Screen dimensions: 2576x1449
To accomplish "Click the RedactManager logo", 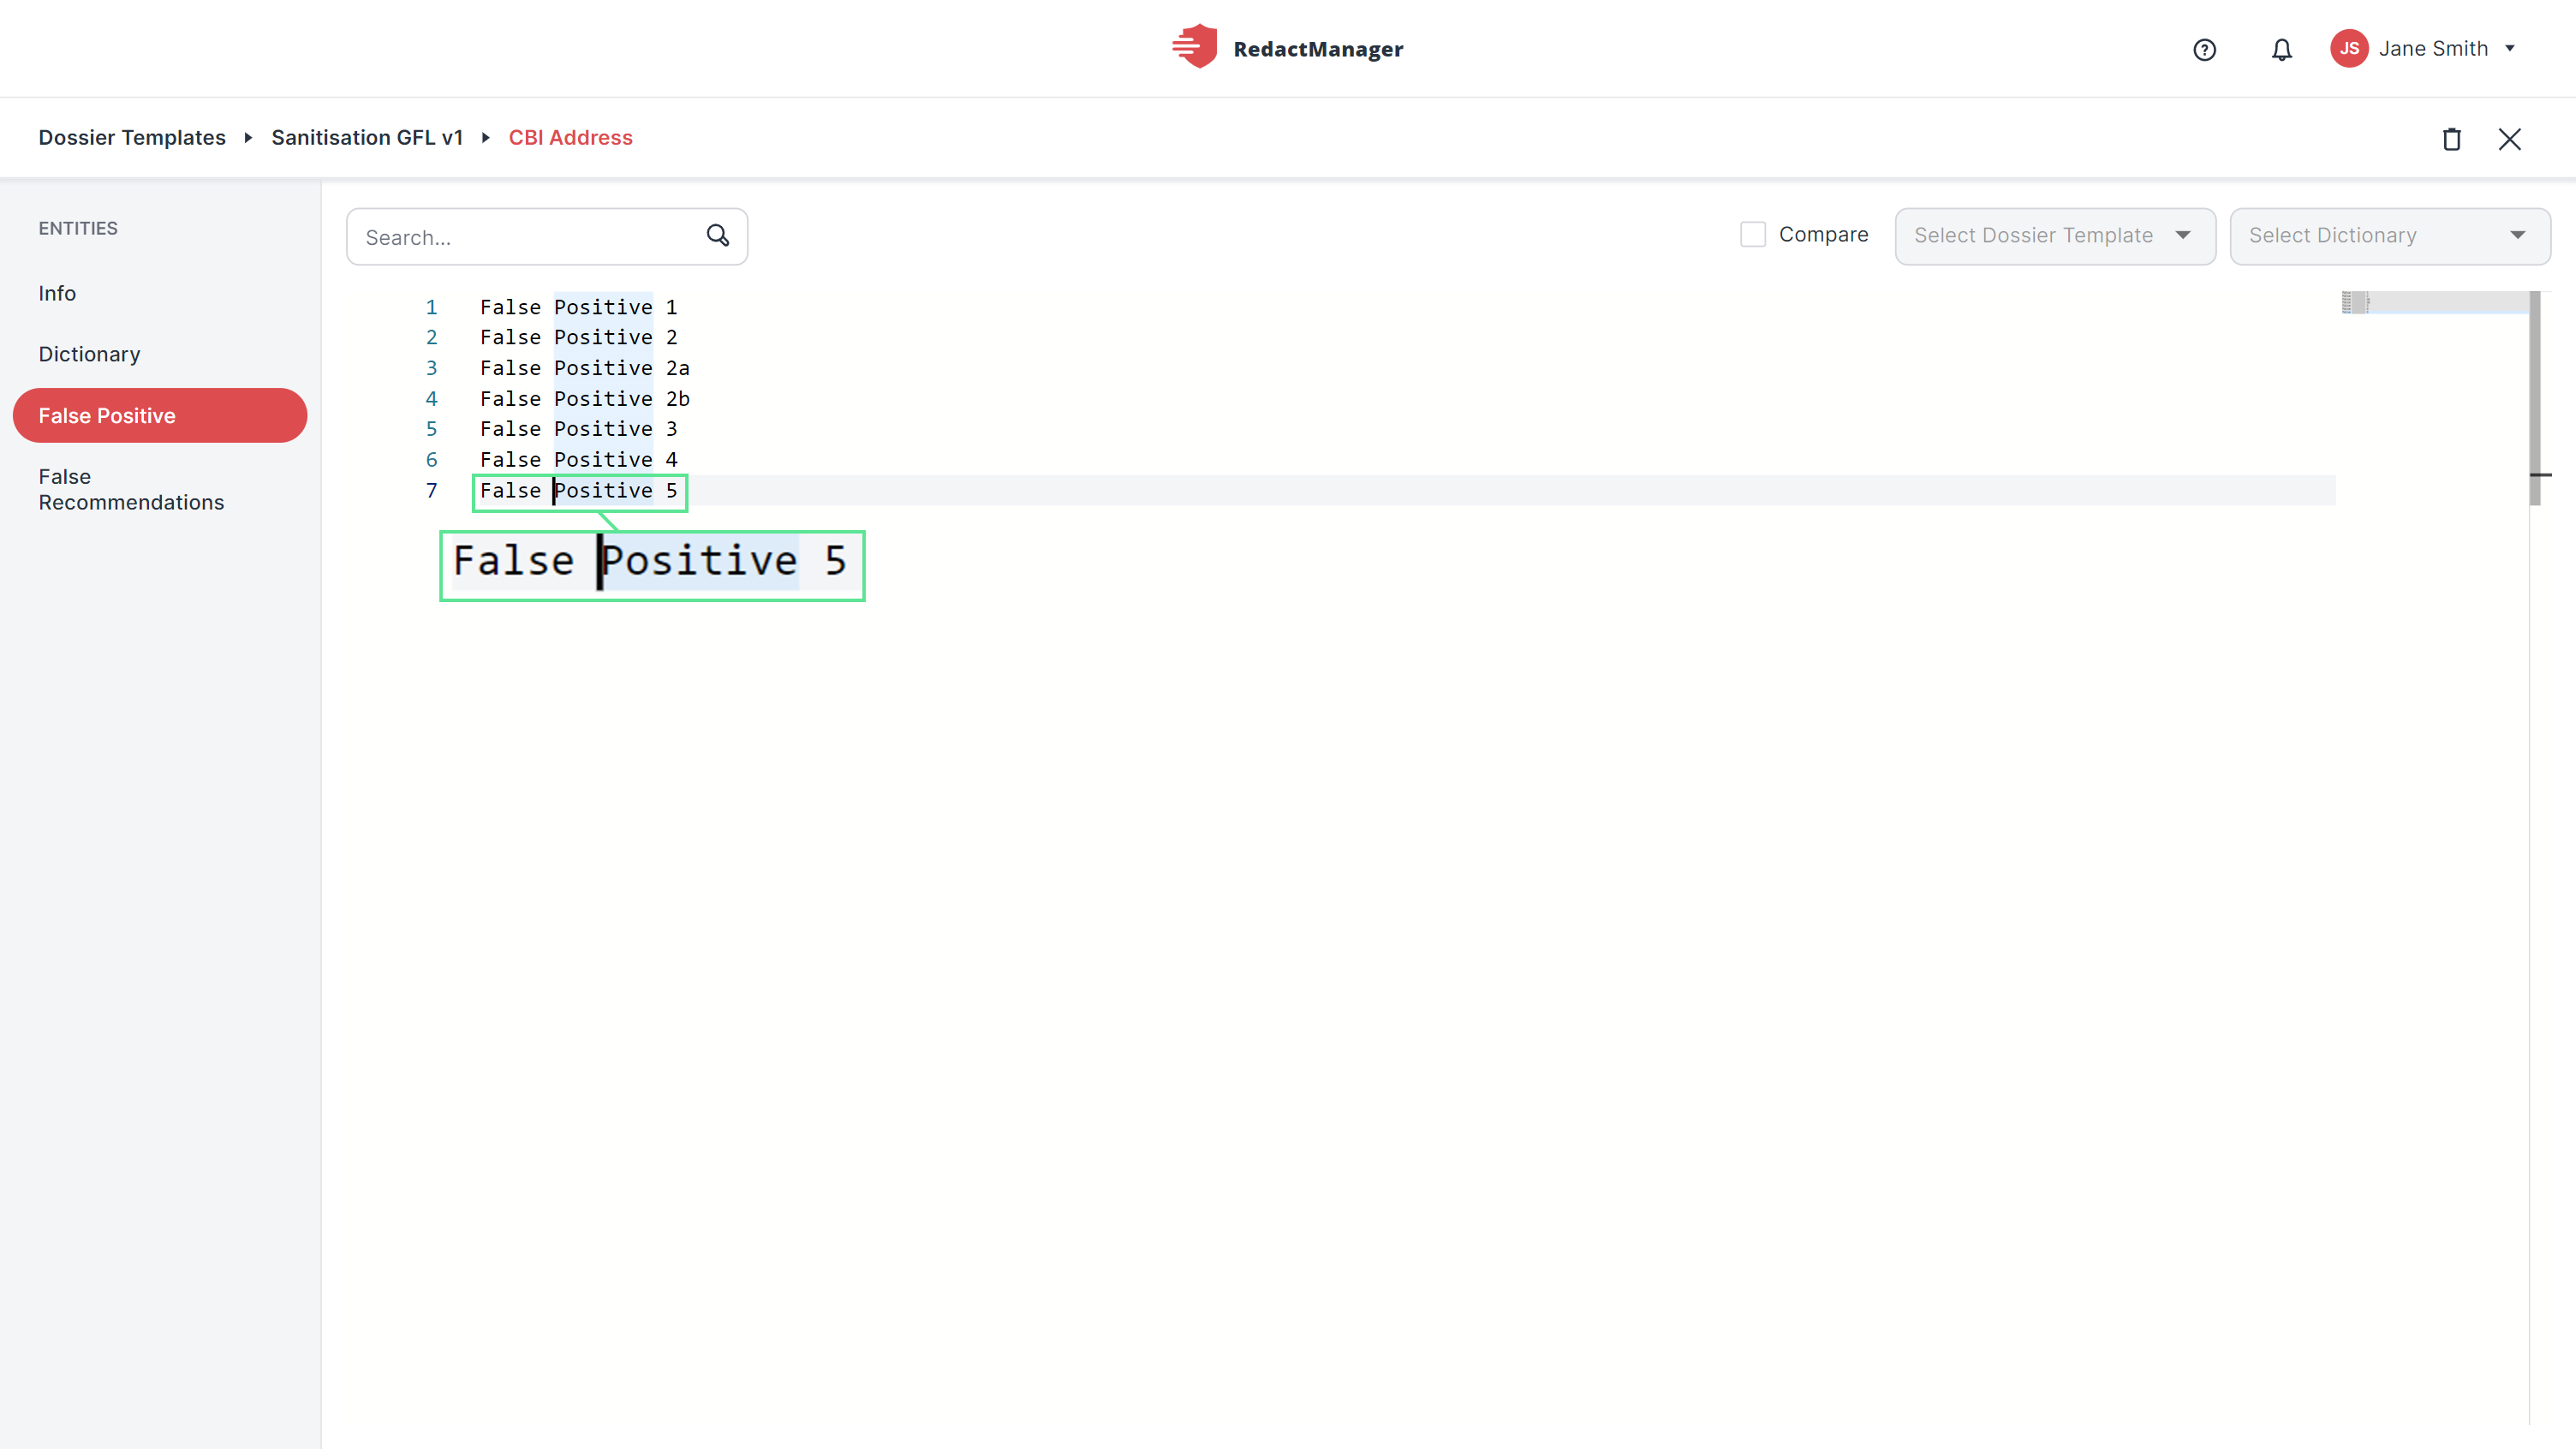I will 1287,47.
